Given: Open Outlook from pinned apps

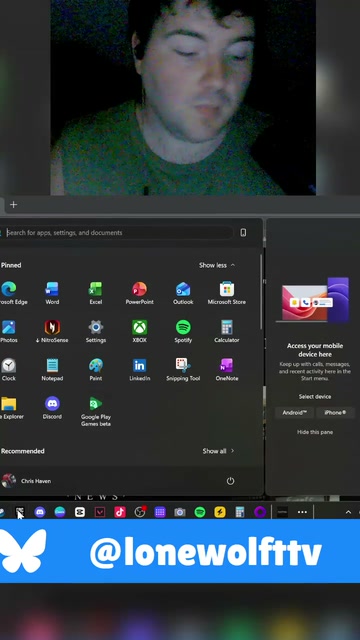Looking at the screenshot, I should [x=183, y=293].
